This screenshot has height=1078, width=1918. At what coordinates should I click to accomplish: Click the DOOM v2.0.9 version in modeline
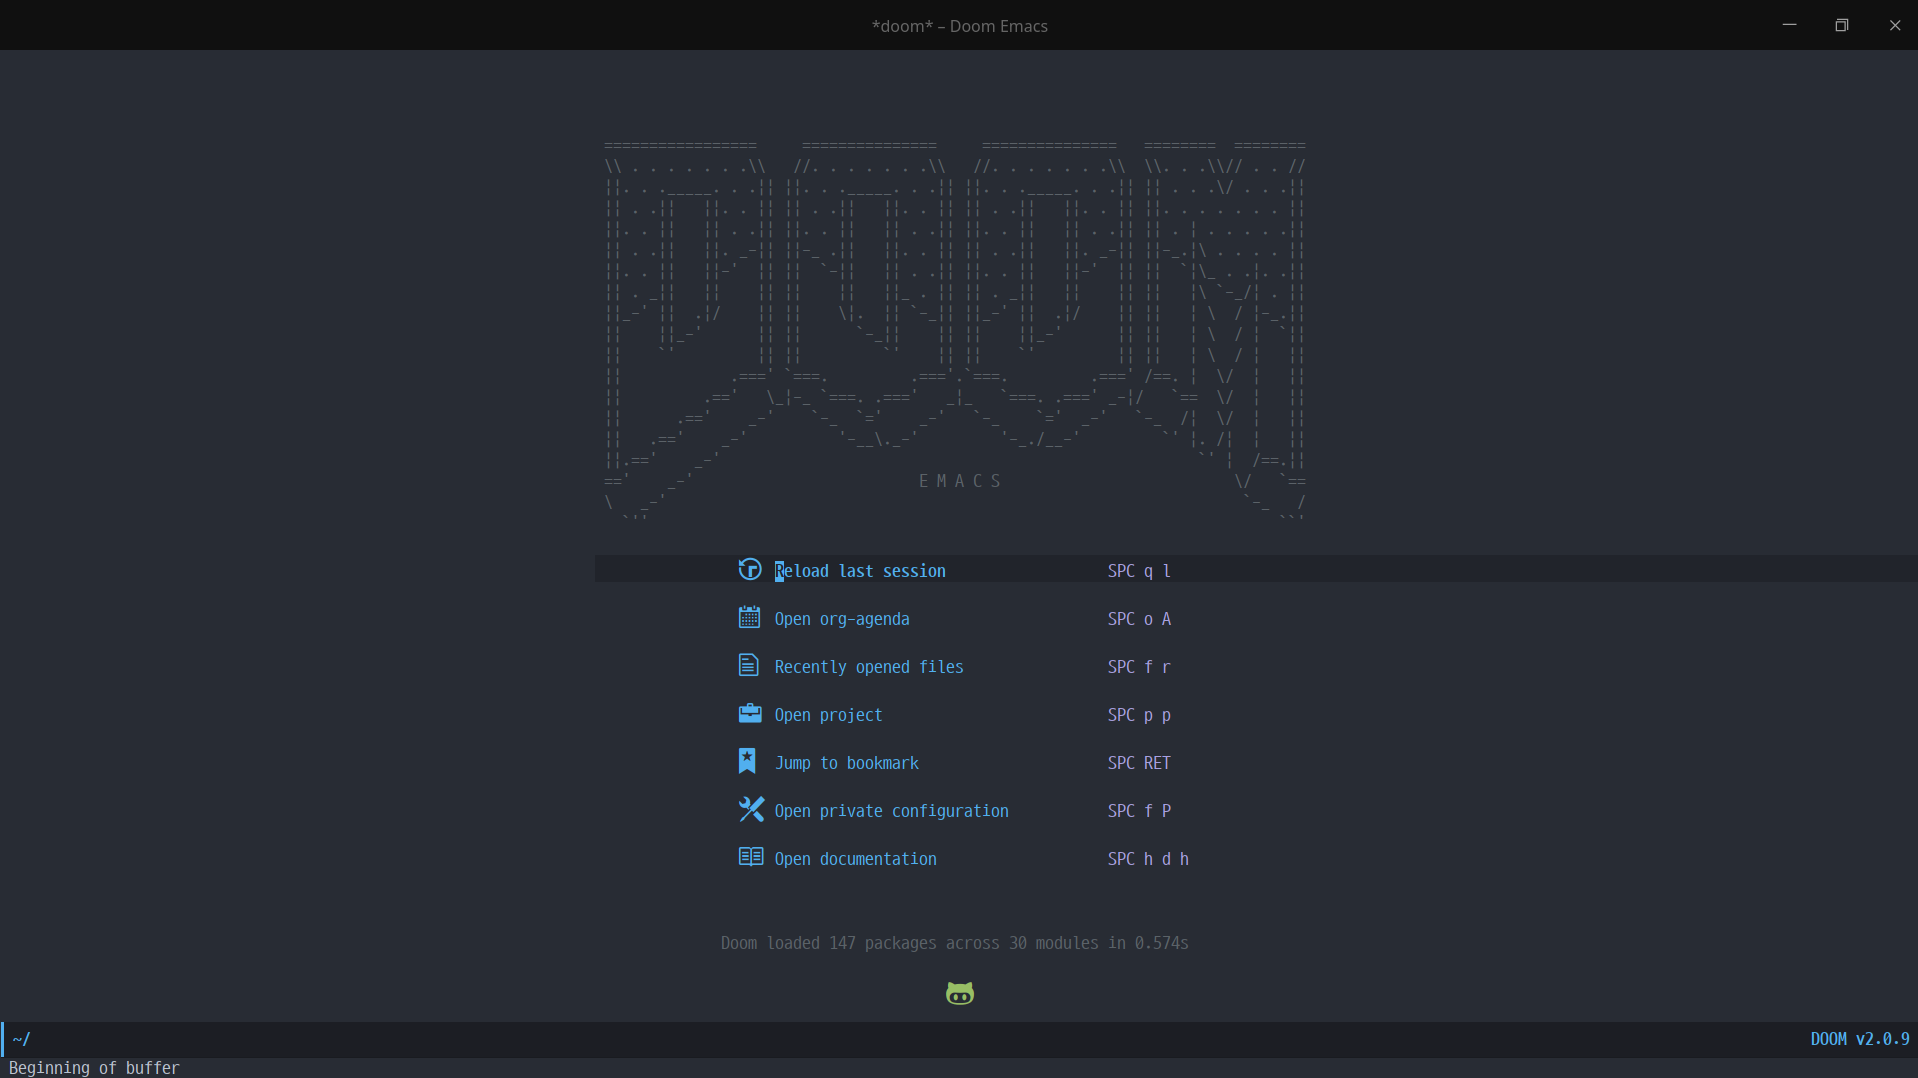[1860, 1039]
